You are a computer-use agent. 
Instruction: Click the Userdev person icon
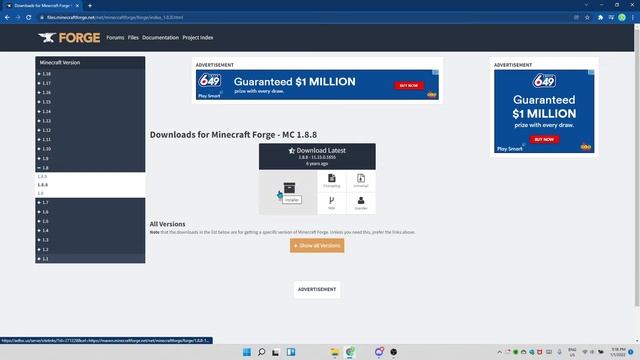click(x=361, y=200)
